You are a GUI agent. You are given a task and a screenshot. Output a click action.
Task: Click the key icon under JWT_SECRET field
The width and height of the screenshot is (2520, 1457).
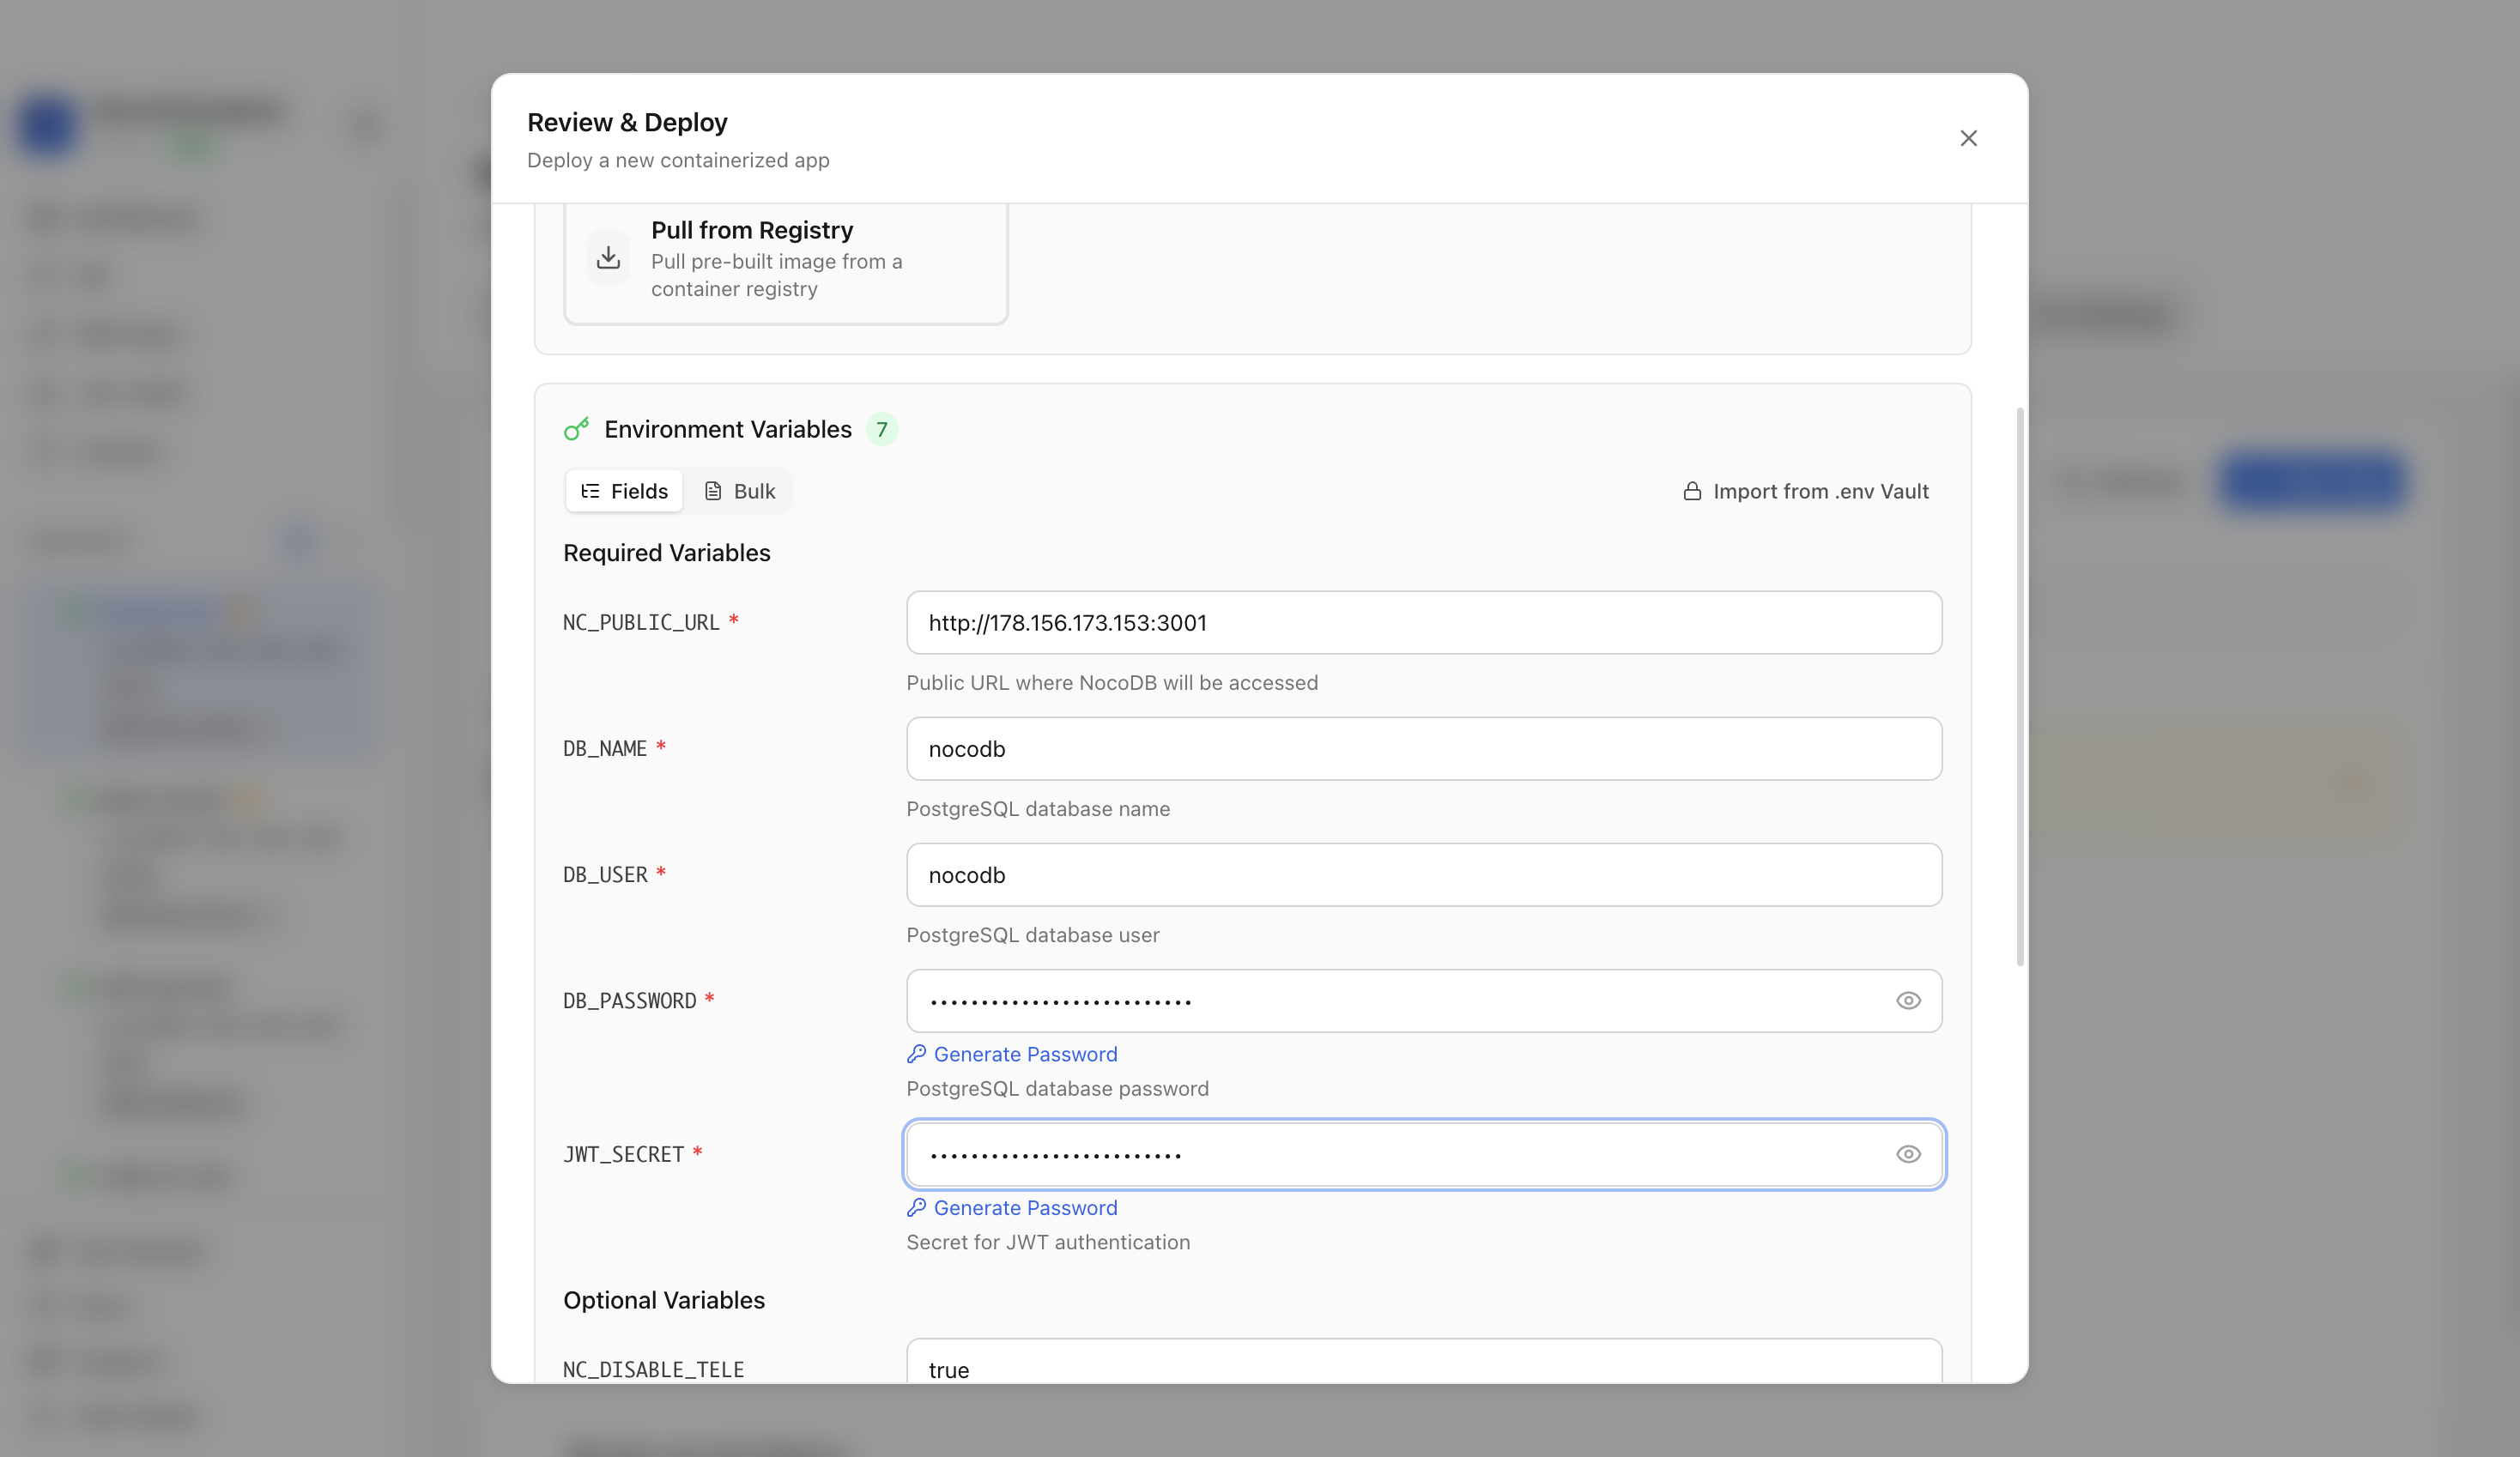click(x=916, y=1208)
